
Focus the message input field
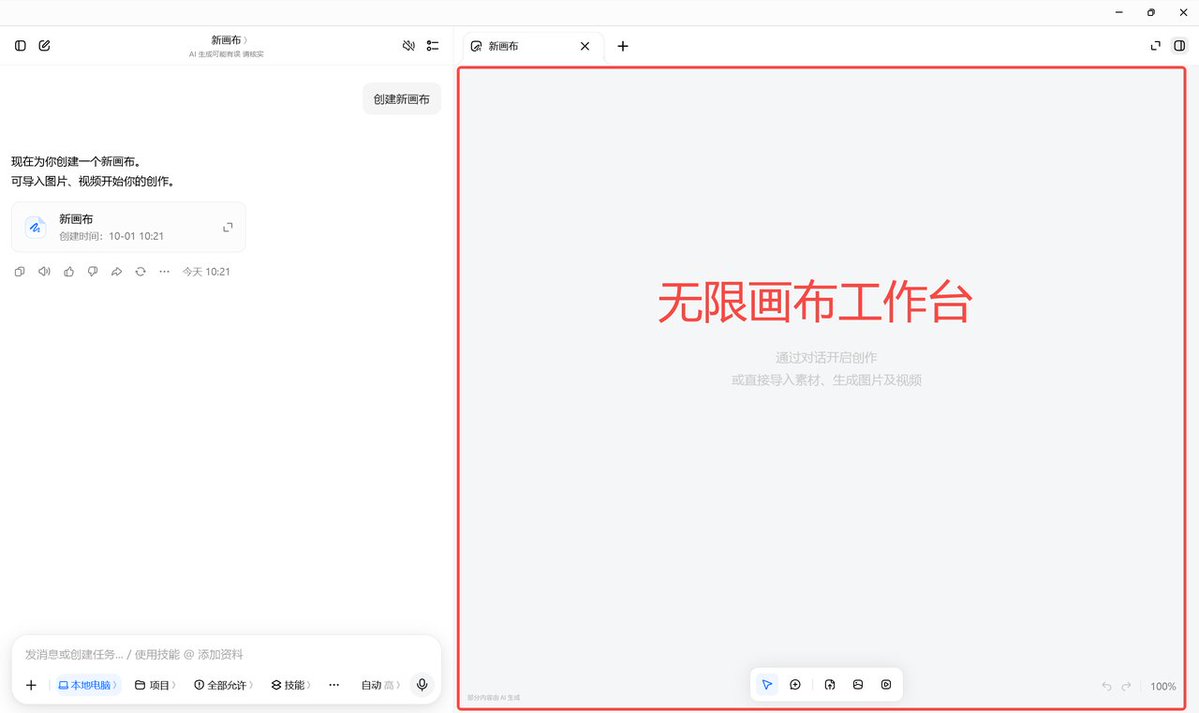tap(226, 654)
